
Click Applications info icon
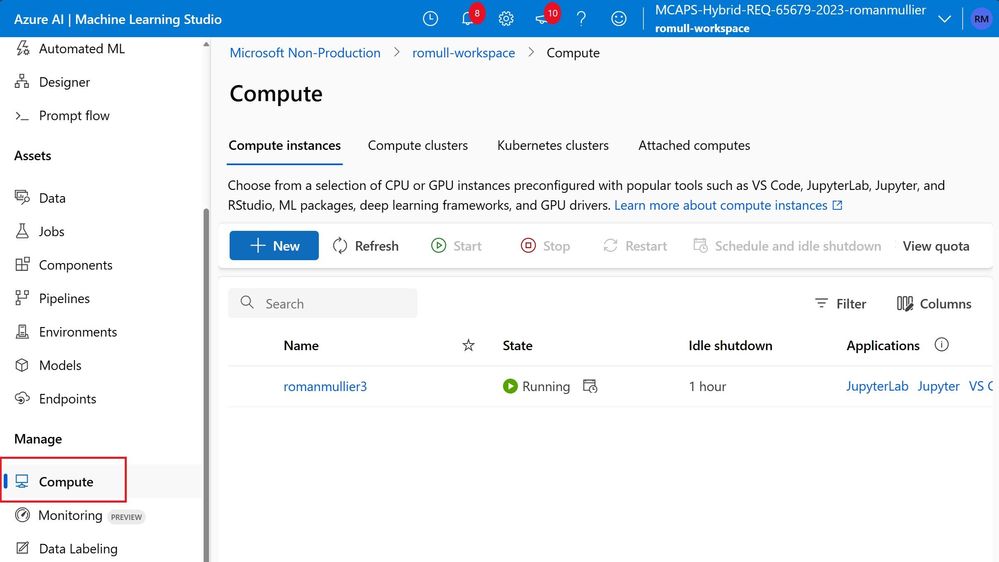[x=941, y=345]
